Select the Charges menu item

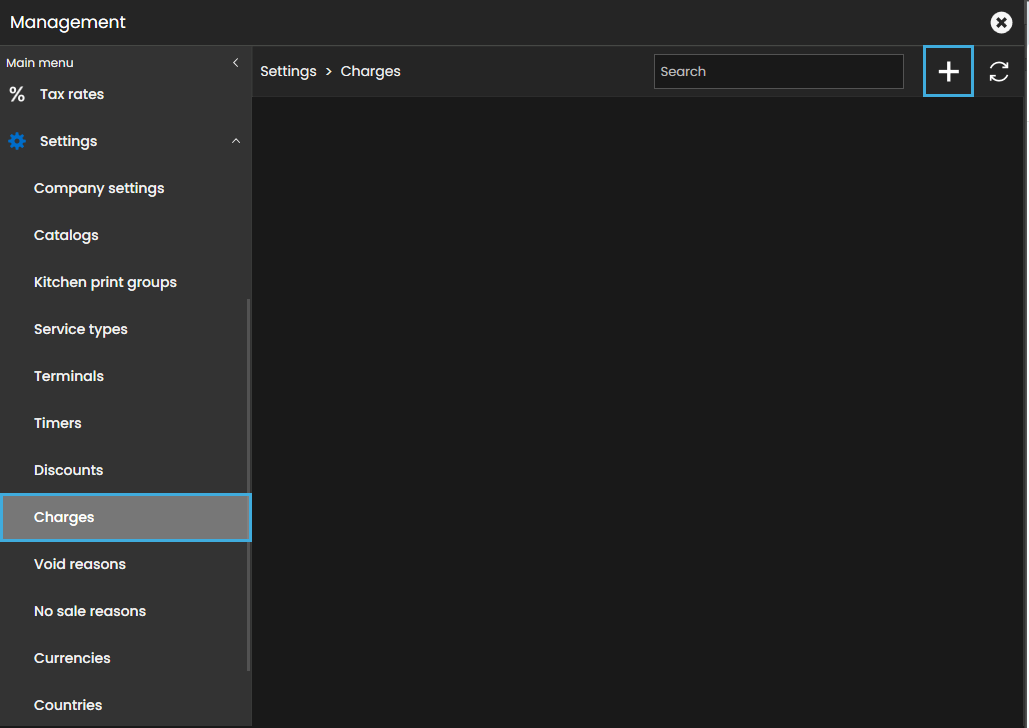click(64, 517)
